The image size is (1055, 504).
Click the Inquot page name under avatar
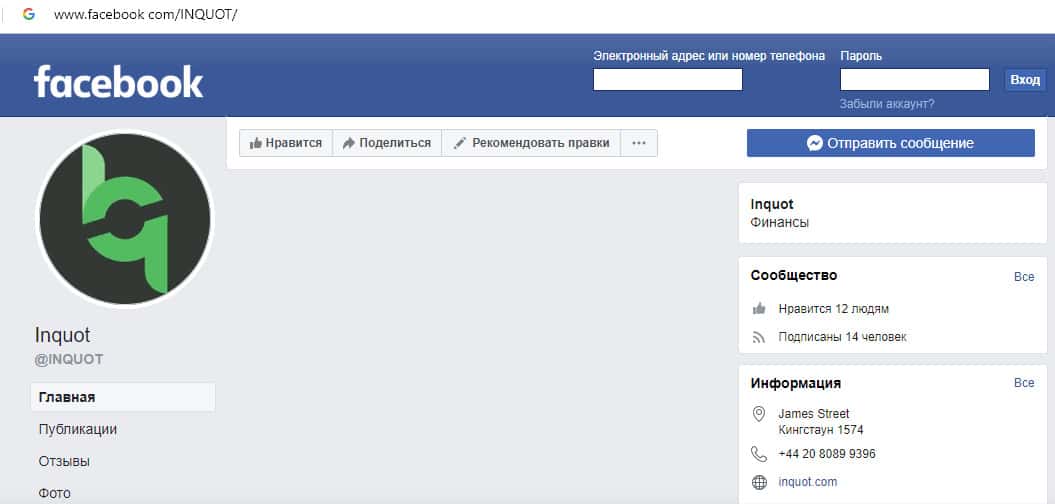point(63,334)
